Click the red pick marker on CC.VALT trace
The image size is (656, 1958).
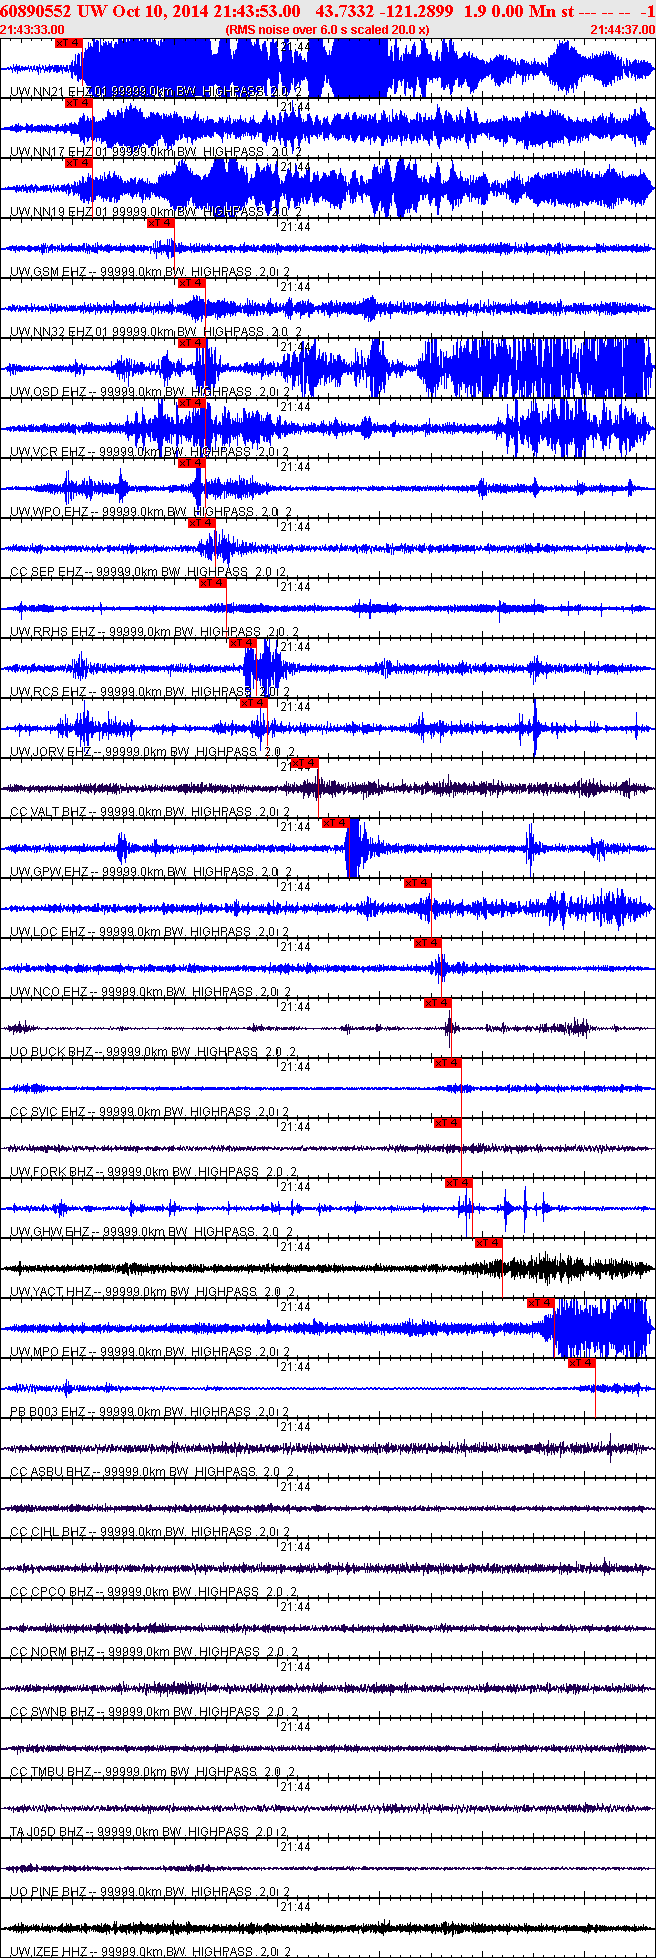click(x=304, y=763)
